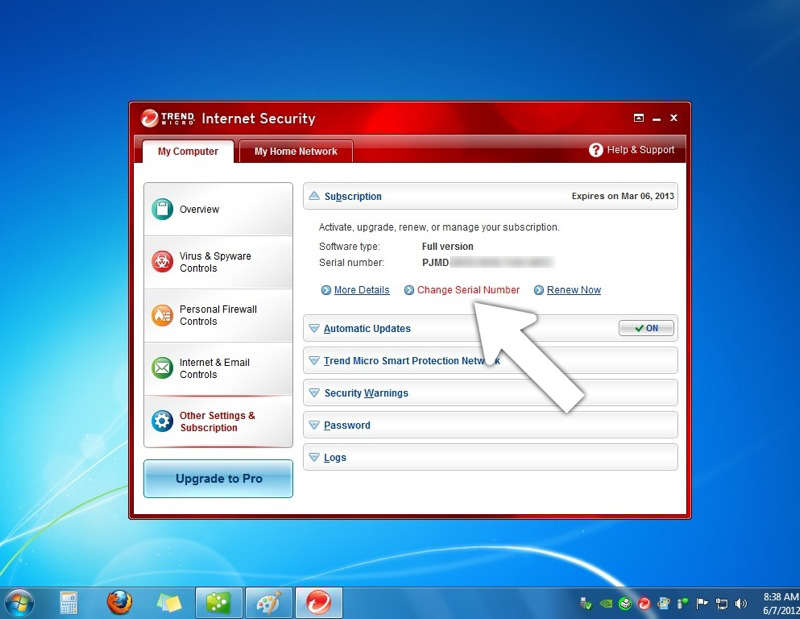Click the Upgrade to Pro button
Screen dimensions: 800x619
click(218, 479)
